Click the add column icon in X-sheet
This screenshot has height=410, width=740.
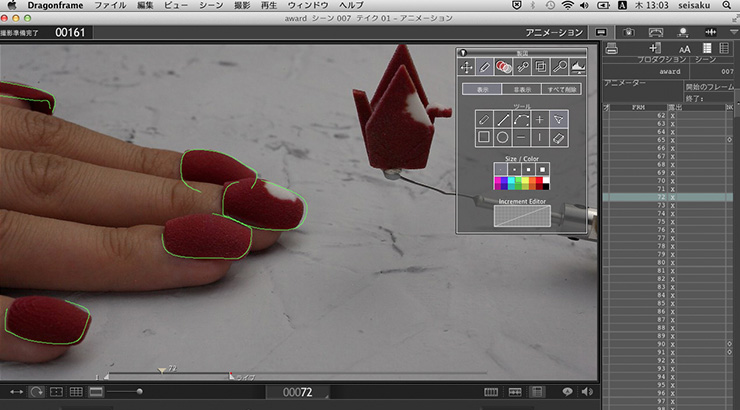point(655,48)
